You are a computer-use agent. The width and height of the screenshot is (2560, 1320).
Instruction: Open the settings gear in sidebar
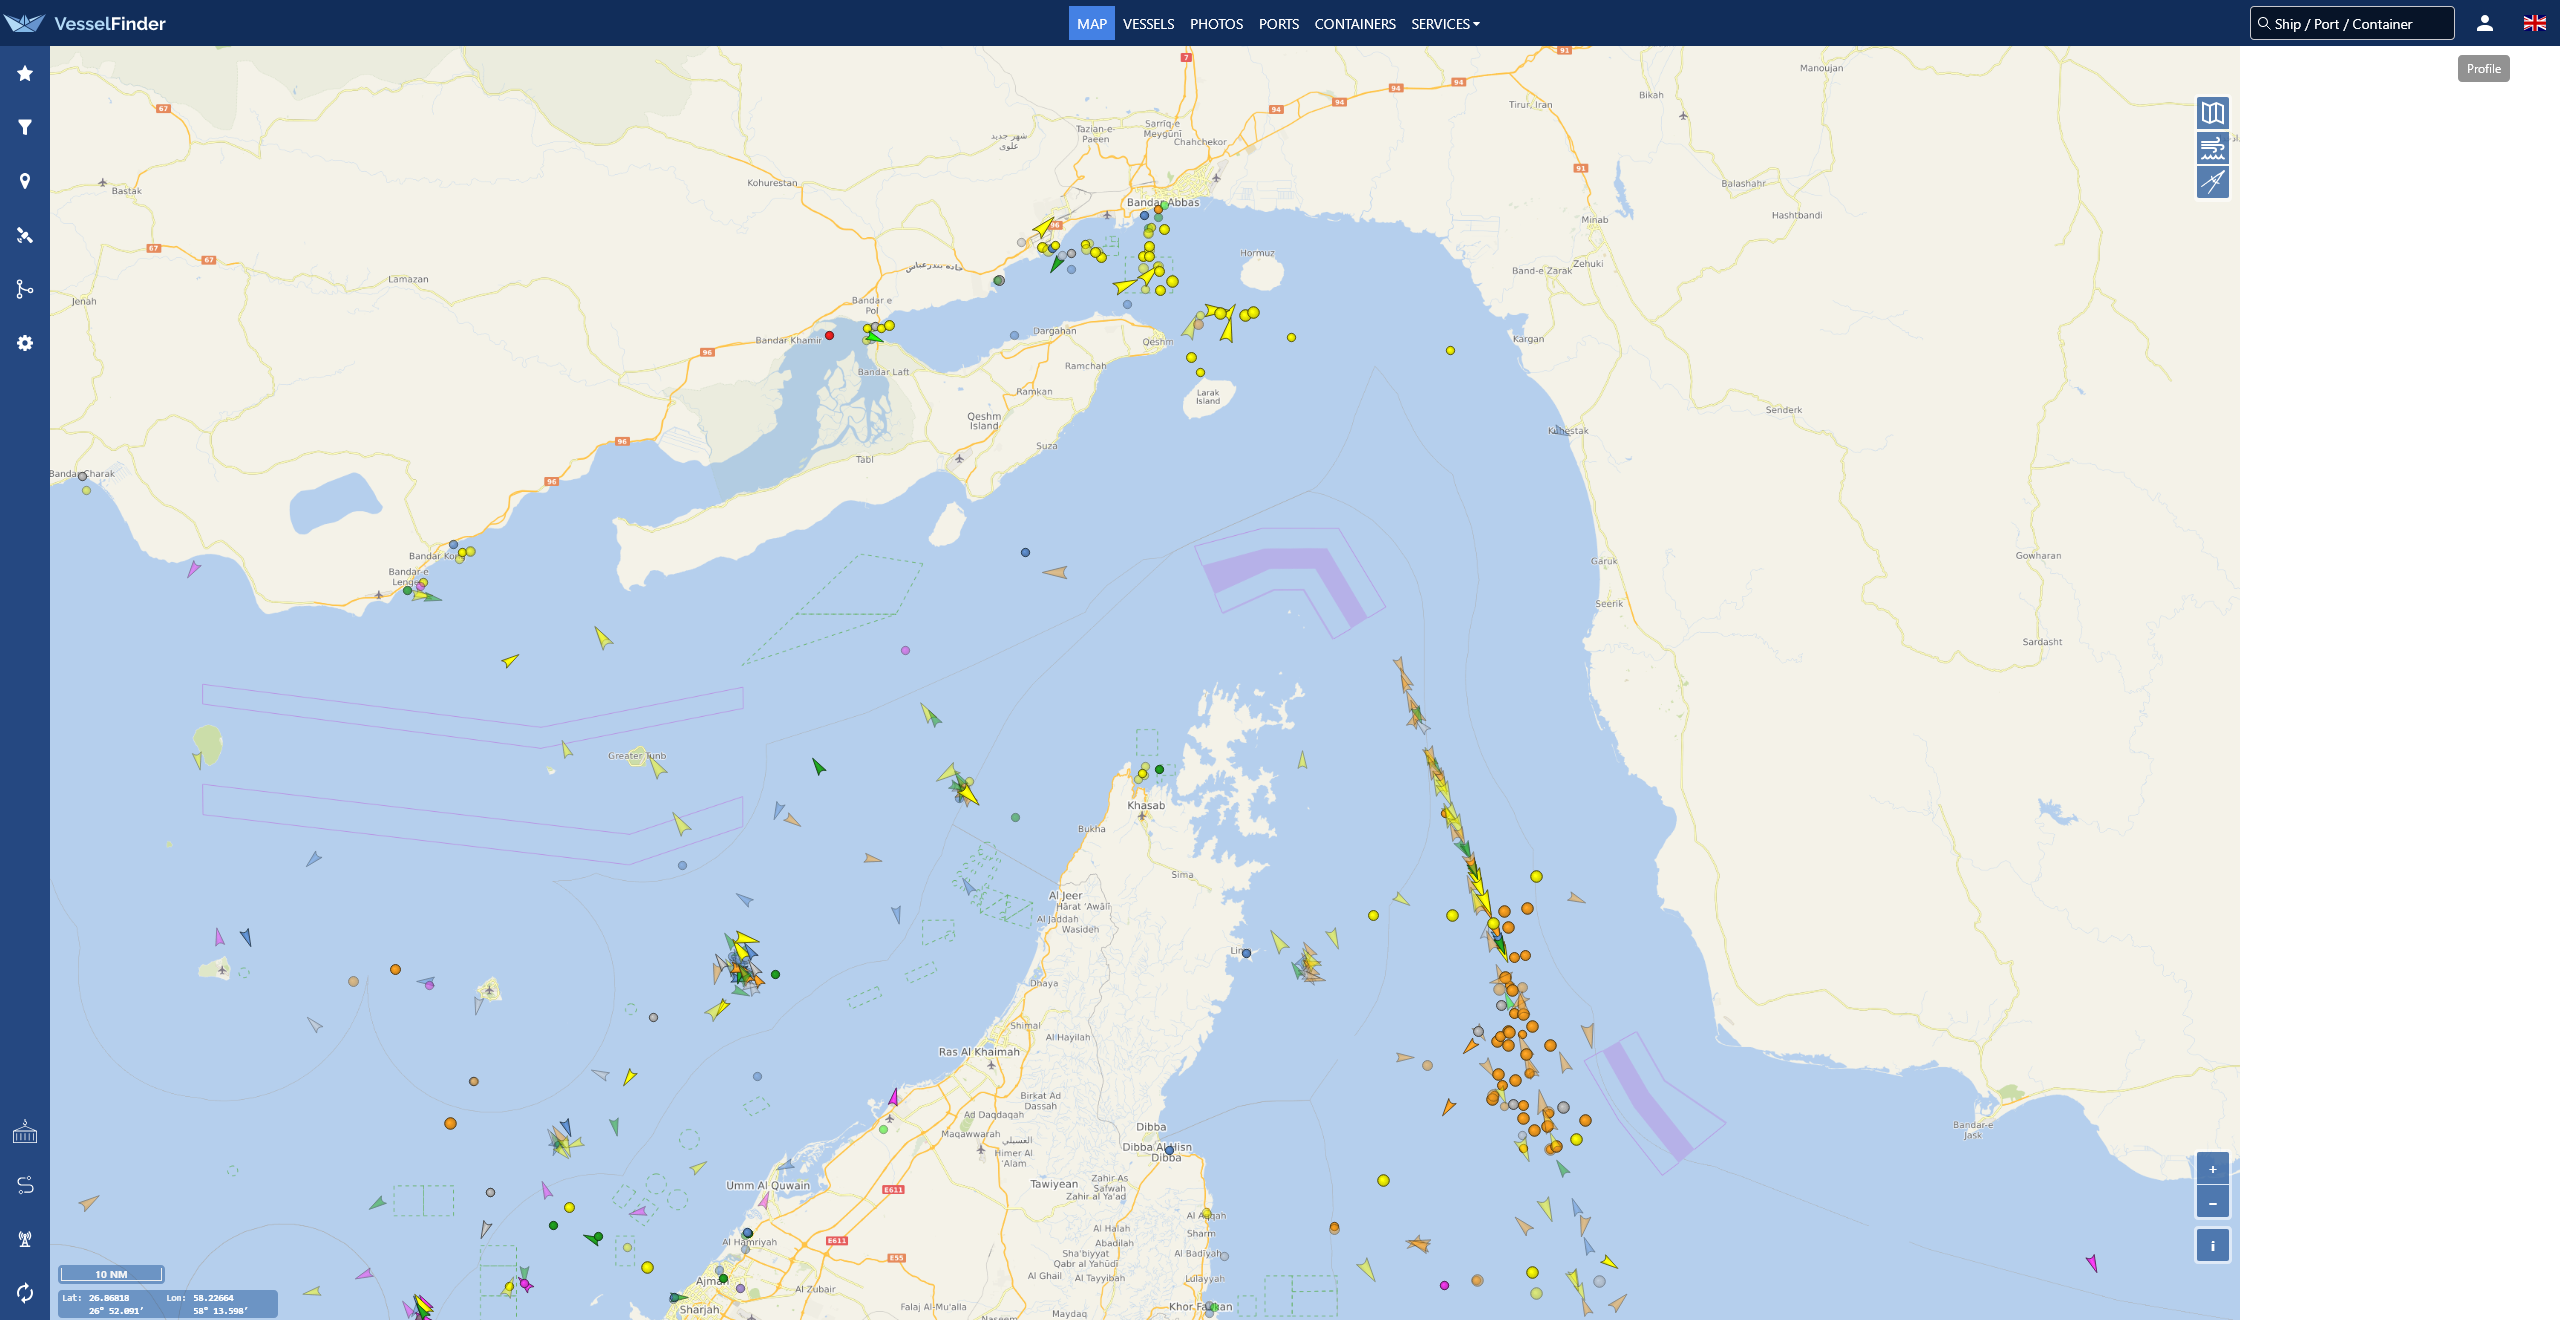pos(25,343)
